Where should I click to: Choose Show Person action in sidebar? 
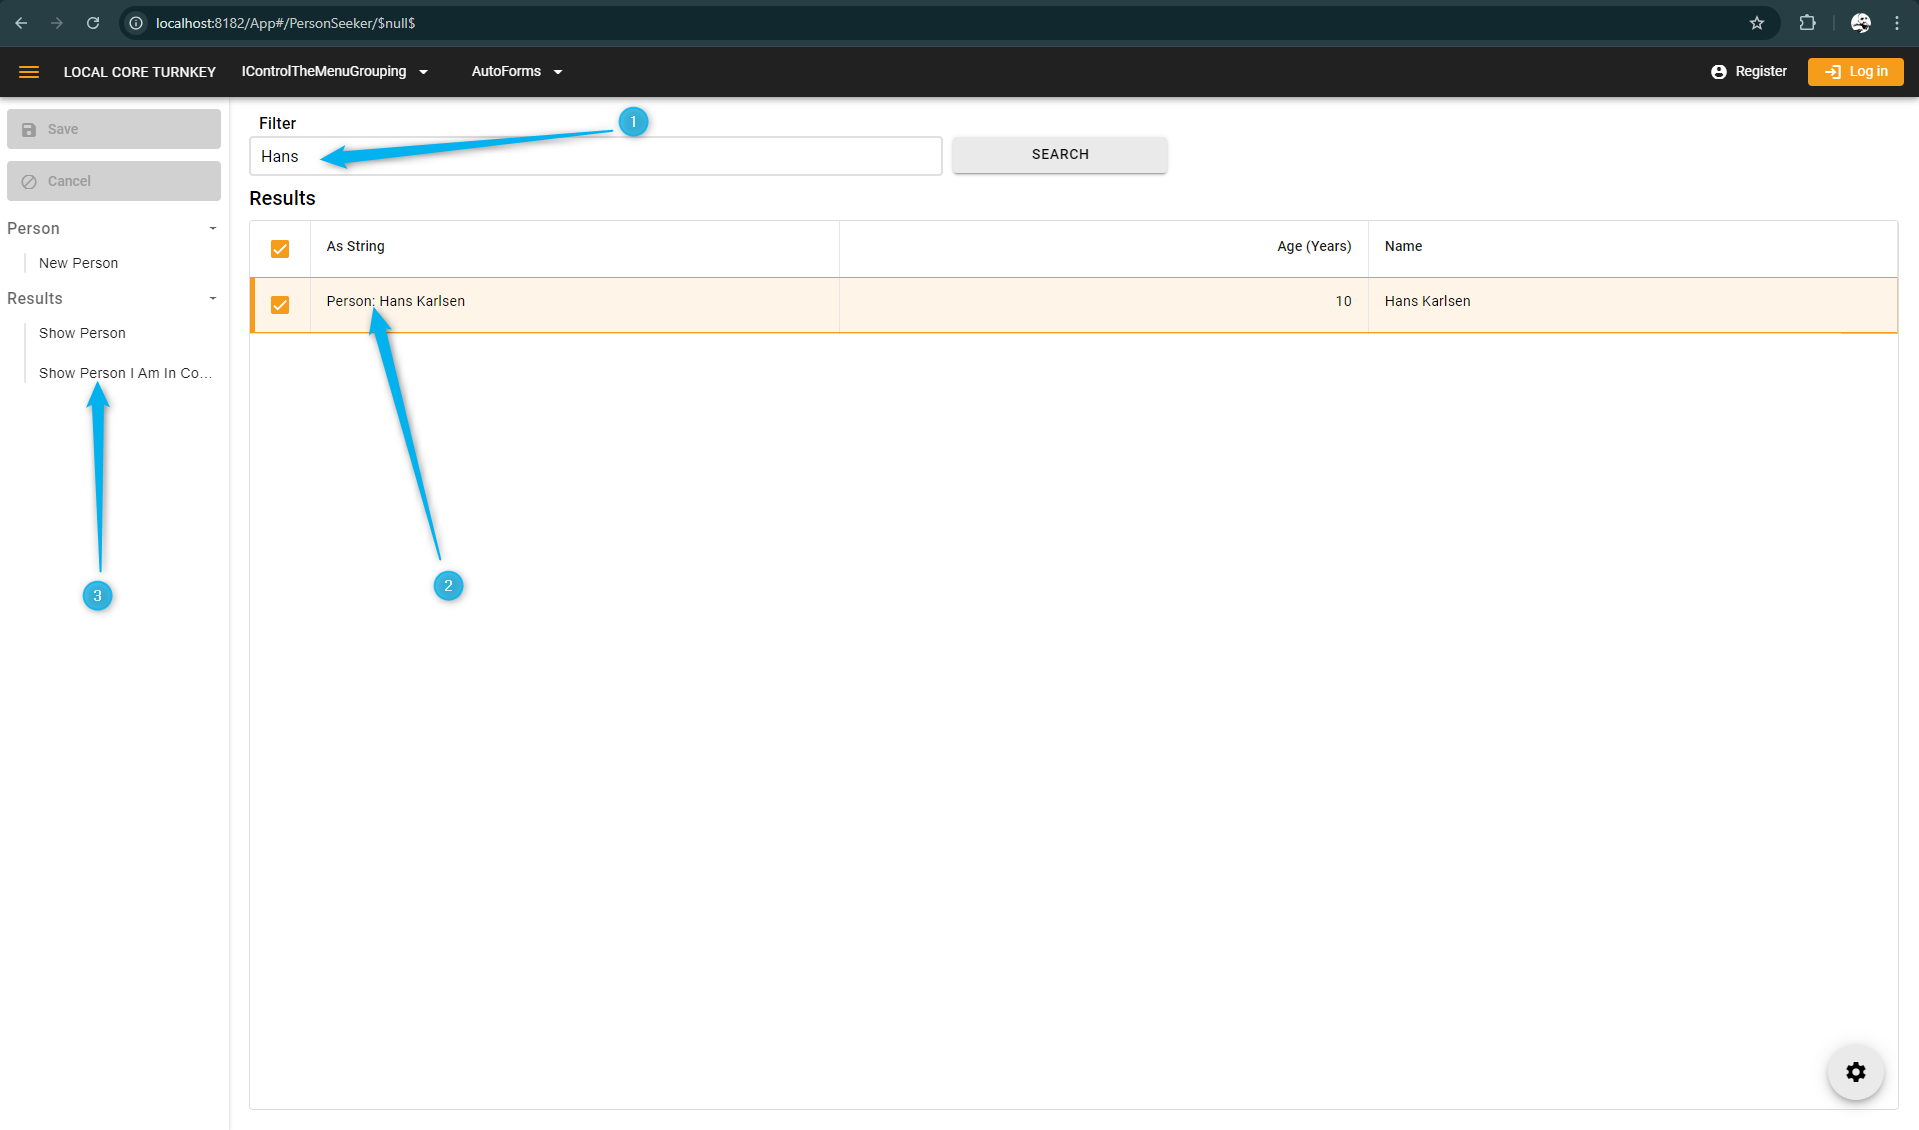click(82, 333)
